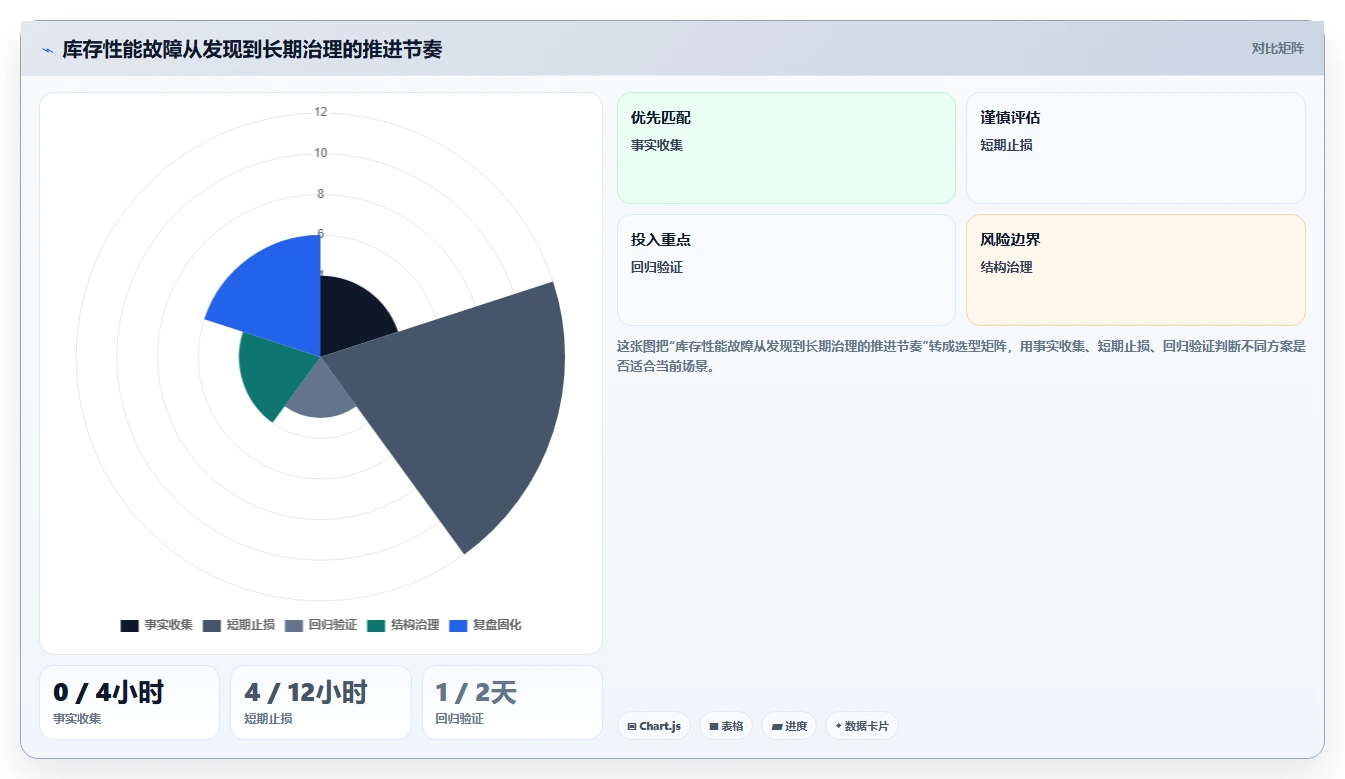Viewport: 1345px width, 779px height.
Task: Click the 复盘固化 legend swatch
Action: click(458, 625)
